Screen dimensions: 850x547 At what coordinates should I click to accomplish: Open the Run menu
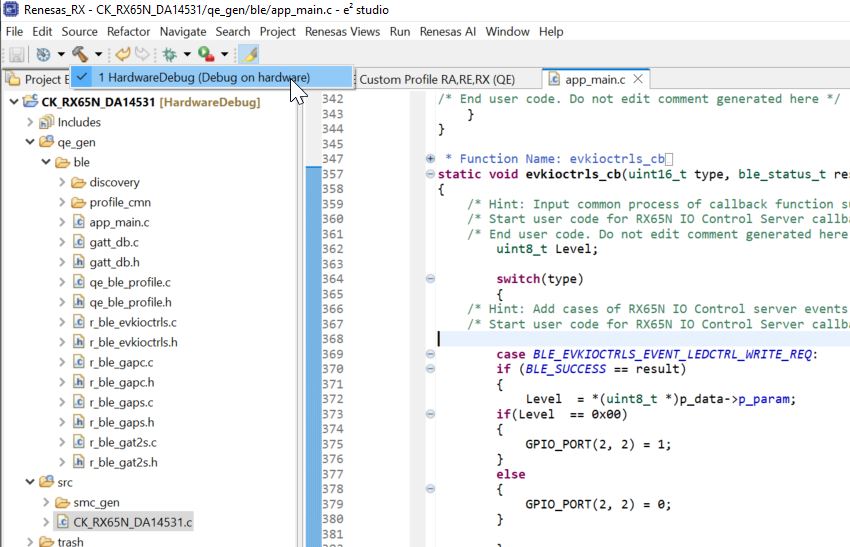tap(400, 31)
